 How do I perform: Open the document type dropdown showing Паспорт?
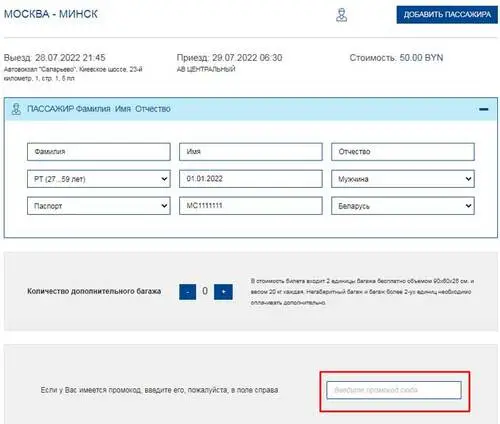[x=99, y=206]
